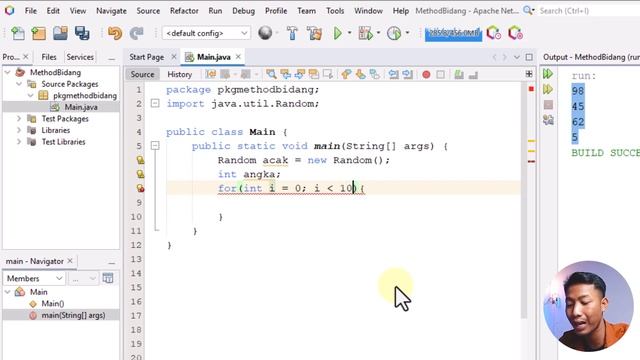Click the Clean and Build icon

[x=314, y=33]
